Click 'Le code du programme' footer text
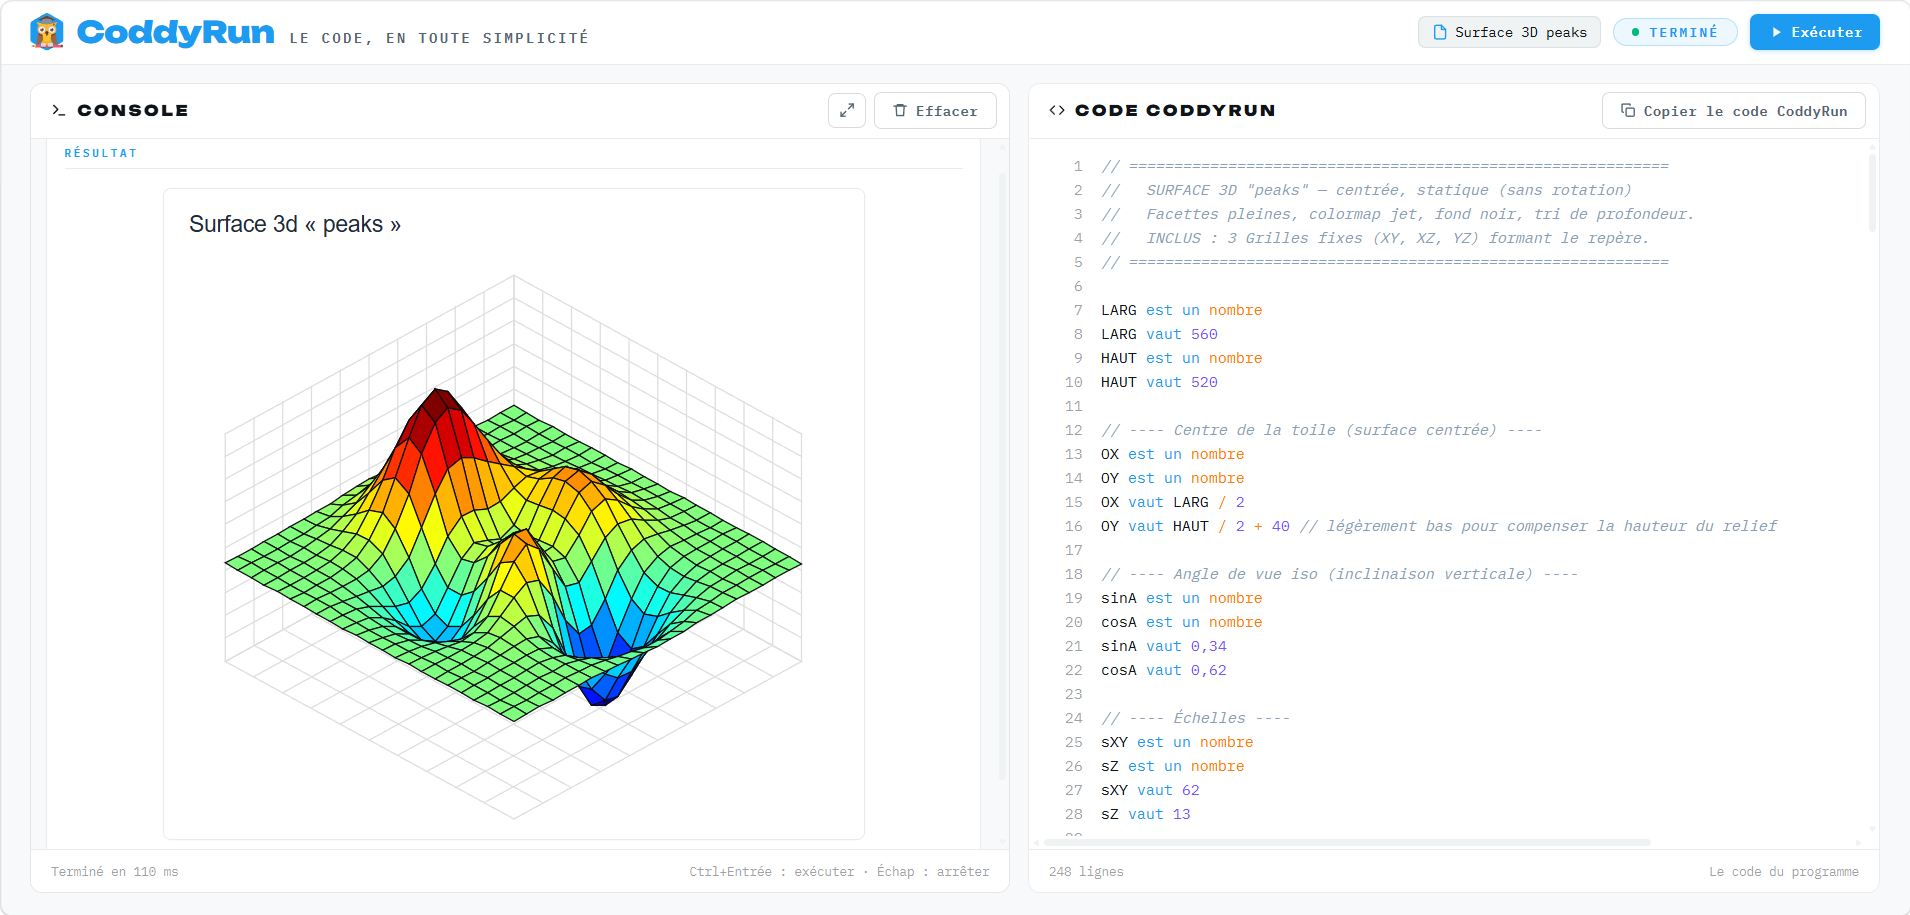This screenshot has width=1910, height=915. point(1784,872)
